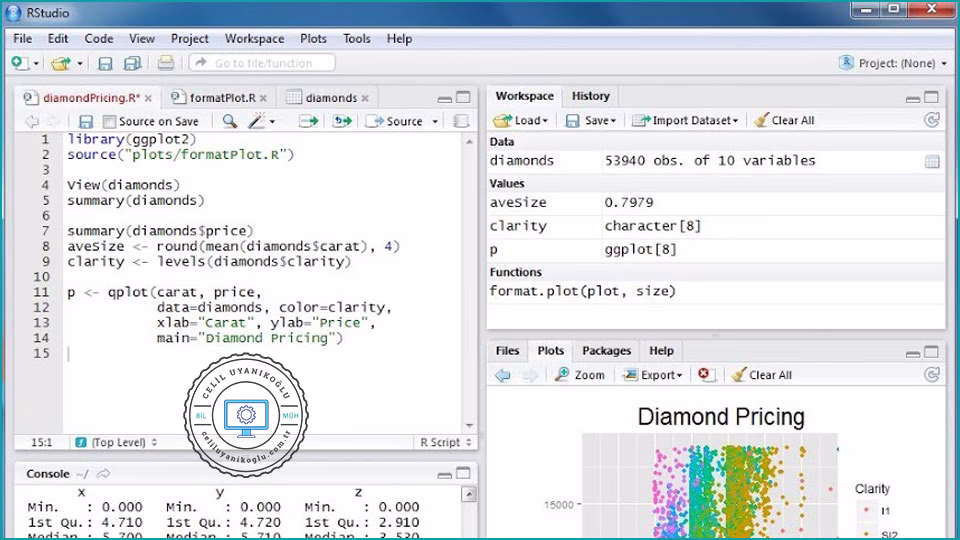Click the Re-run previous region icon
The image size is (960, 540).
click(x=343, y=121)
